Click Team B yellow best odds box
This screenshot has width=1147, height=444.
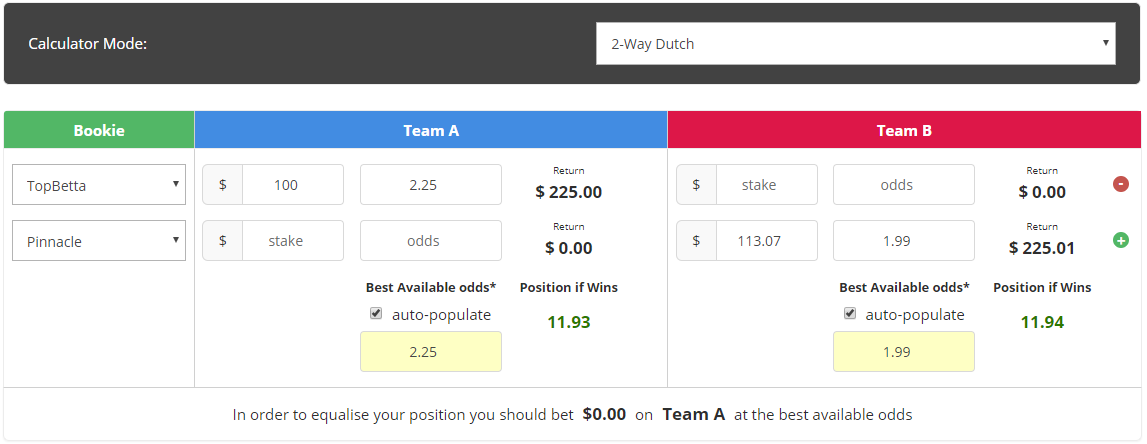point(904,352)
